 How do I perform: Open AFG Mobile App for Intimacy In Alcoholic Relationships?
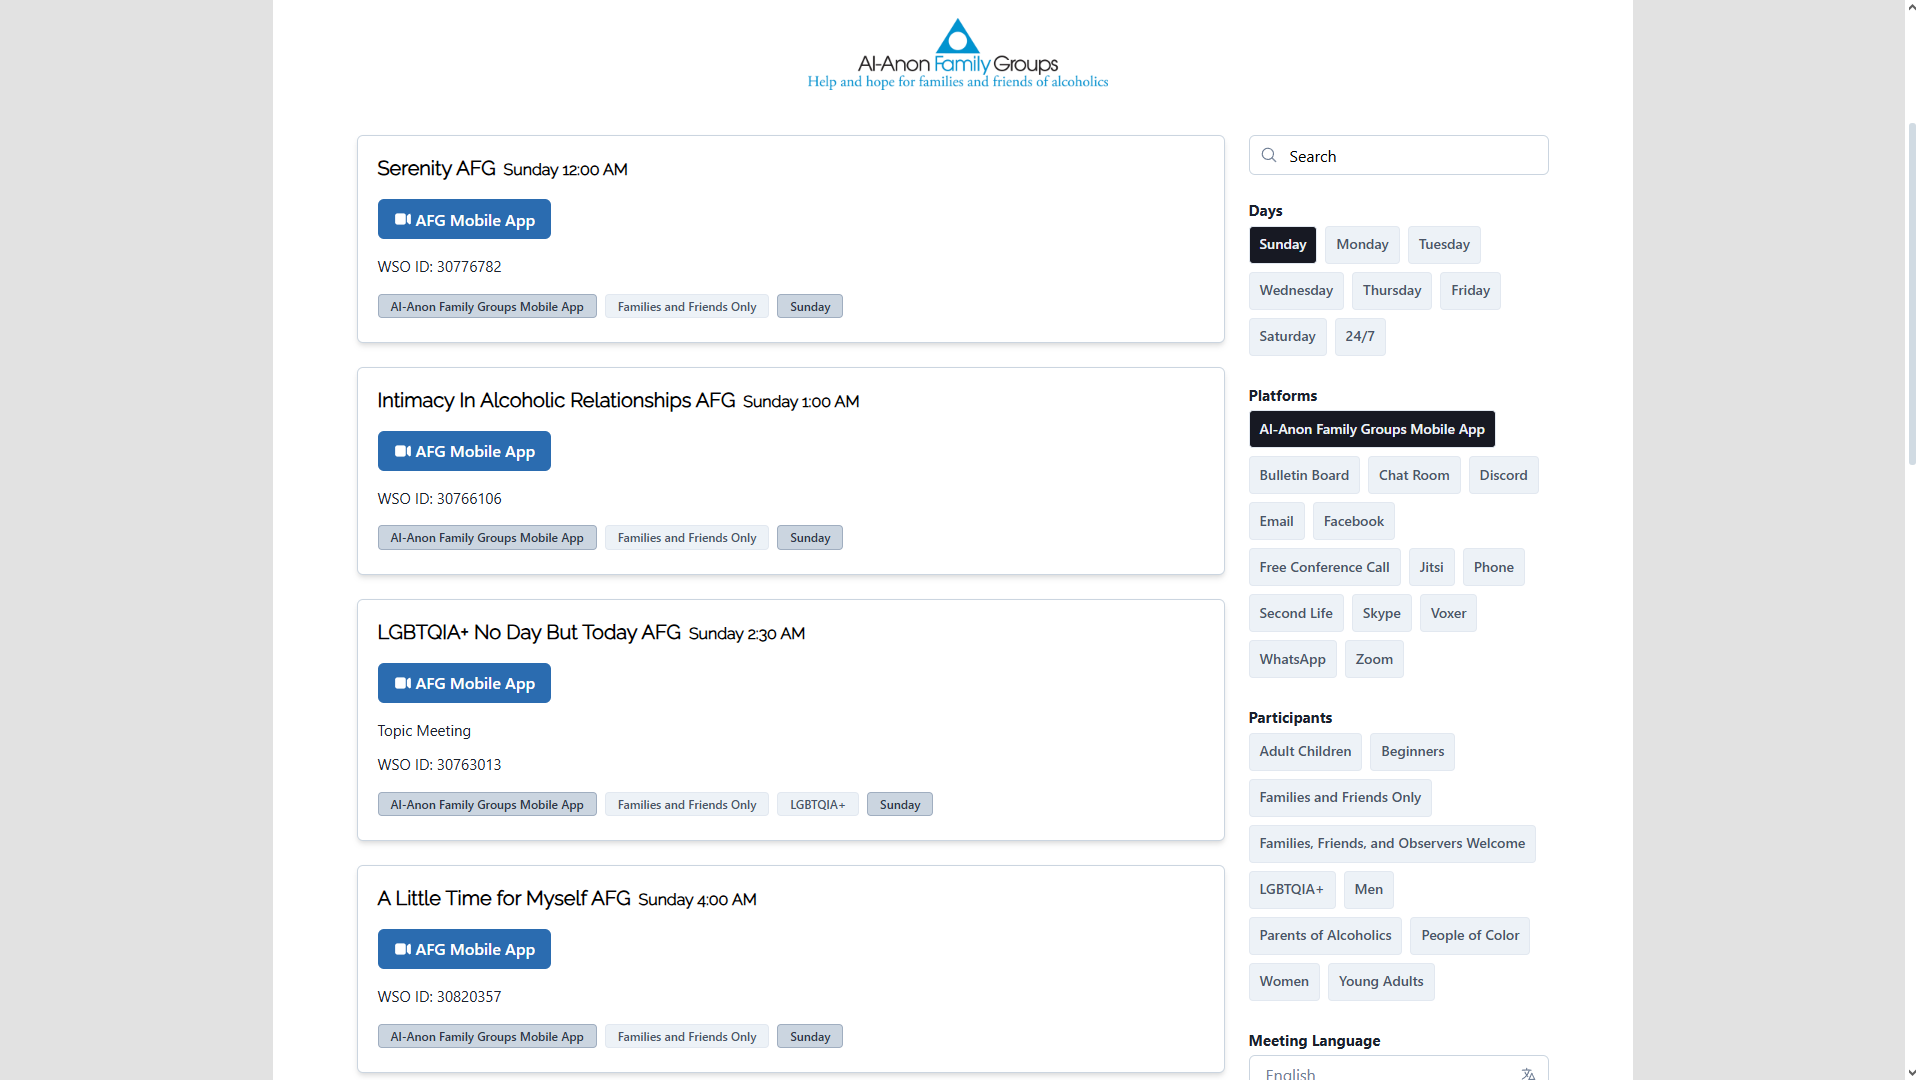click(x=464, y=451)
